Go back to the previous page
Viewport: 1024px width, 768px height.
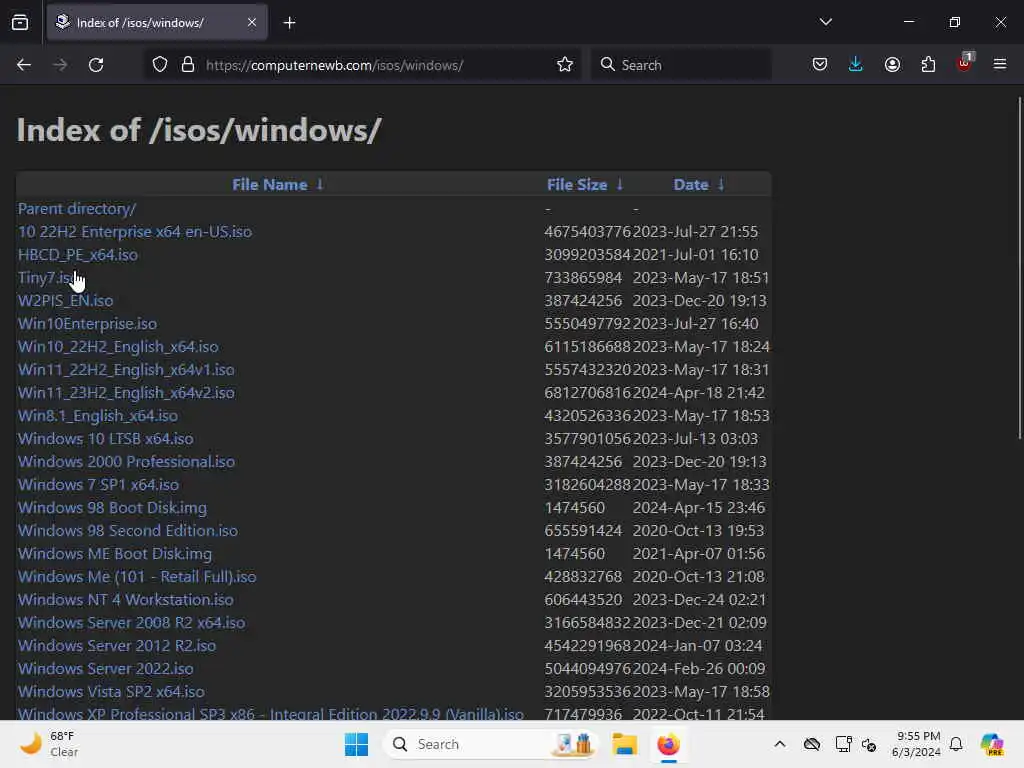click(x=24, y=65)
